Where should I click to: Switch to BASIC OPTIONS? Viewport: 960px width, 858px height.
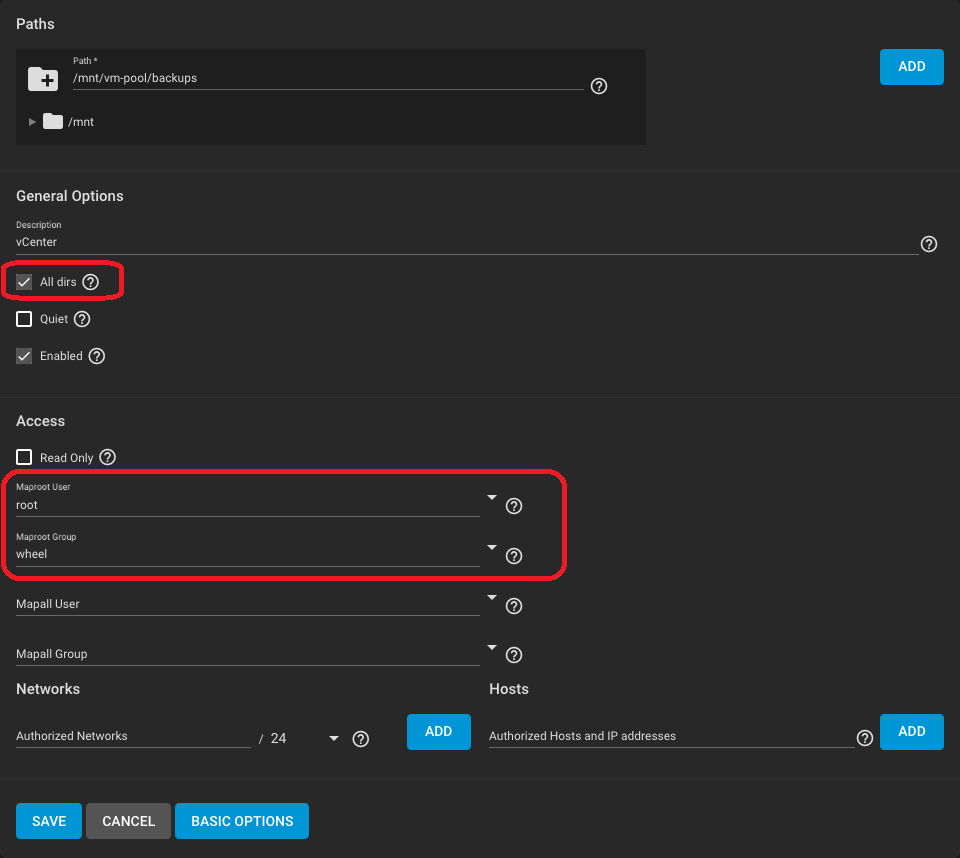242,821
